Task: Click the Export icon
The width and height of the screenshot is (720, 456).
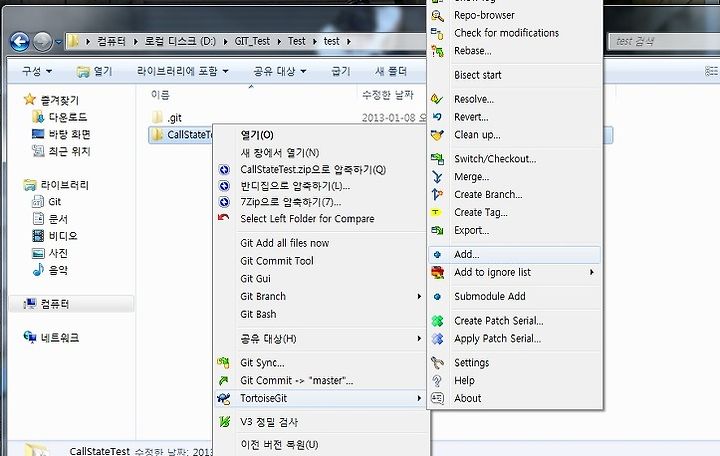Action: [437, 231]
